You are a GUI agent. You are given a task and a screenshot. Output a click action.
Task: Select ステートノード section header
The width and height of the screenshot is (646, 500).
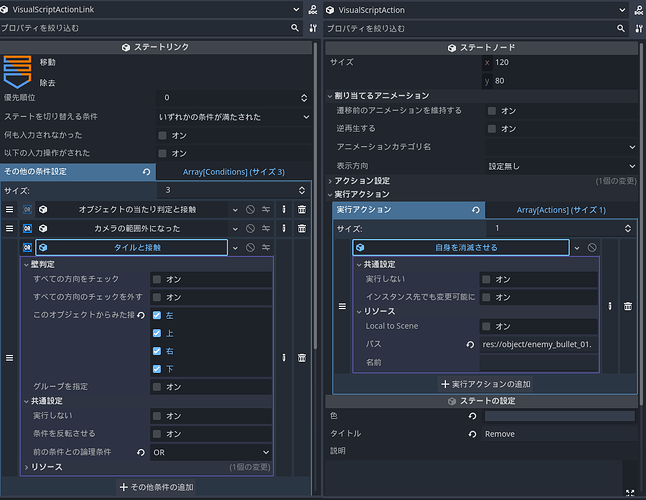coord(481,47)
